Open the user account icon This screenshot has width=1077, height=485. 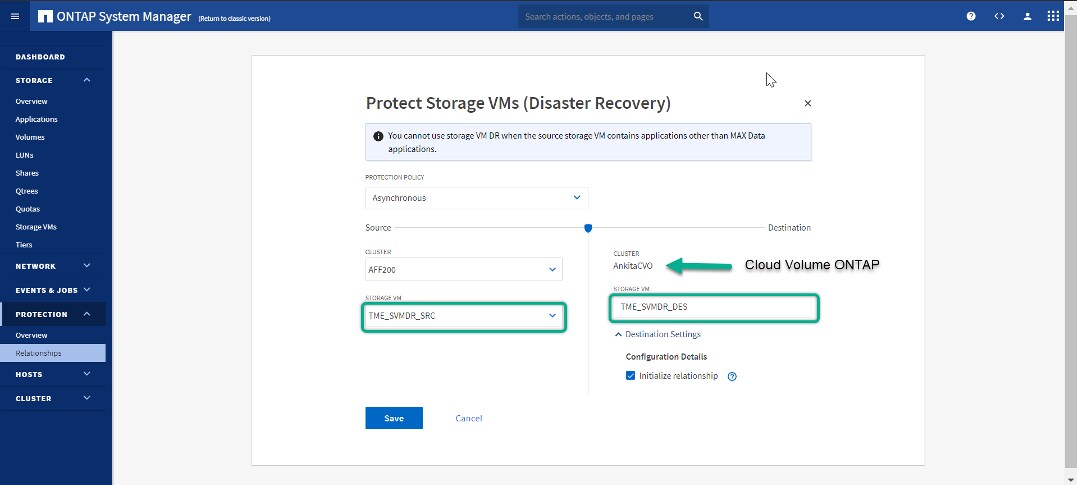tap(1027, 16)
